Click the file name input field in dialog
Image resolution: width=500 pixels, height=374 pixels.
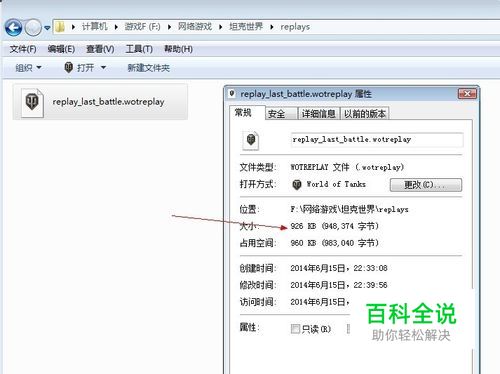click(x=377, y=140)
